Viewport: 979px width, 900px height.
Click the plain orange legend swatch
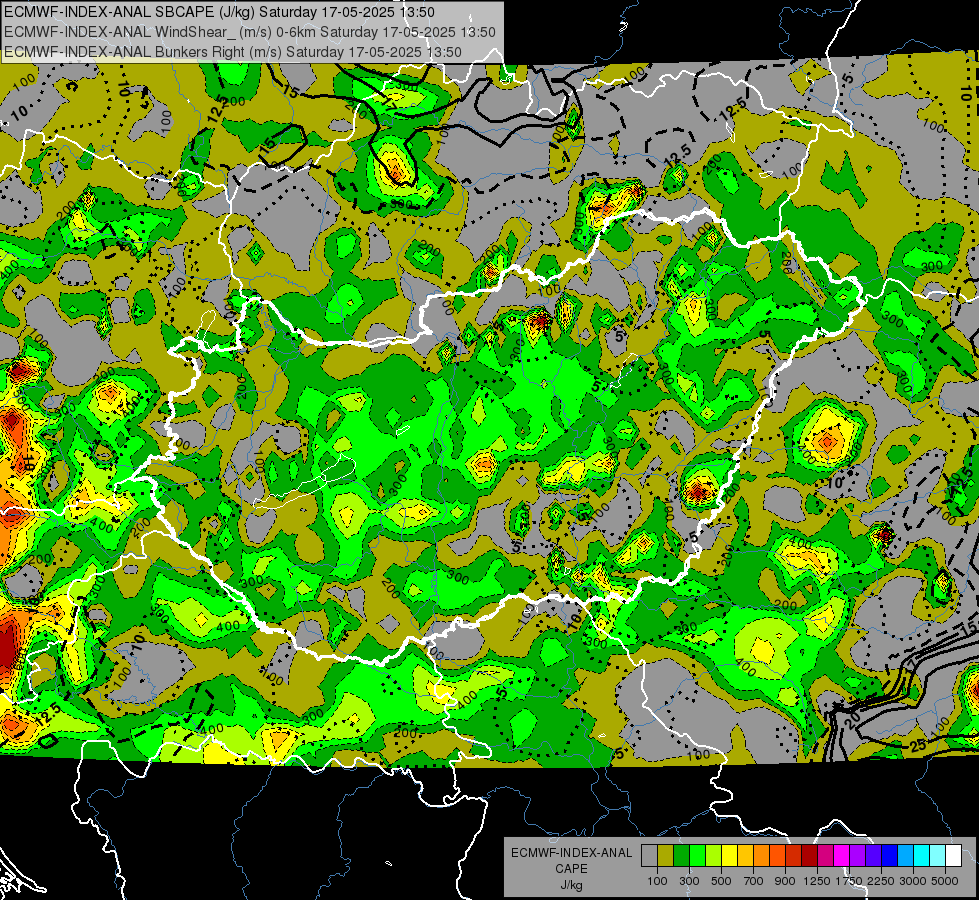(761, 856)
